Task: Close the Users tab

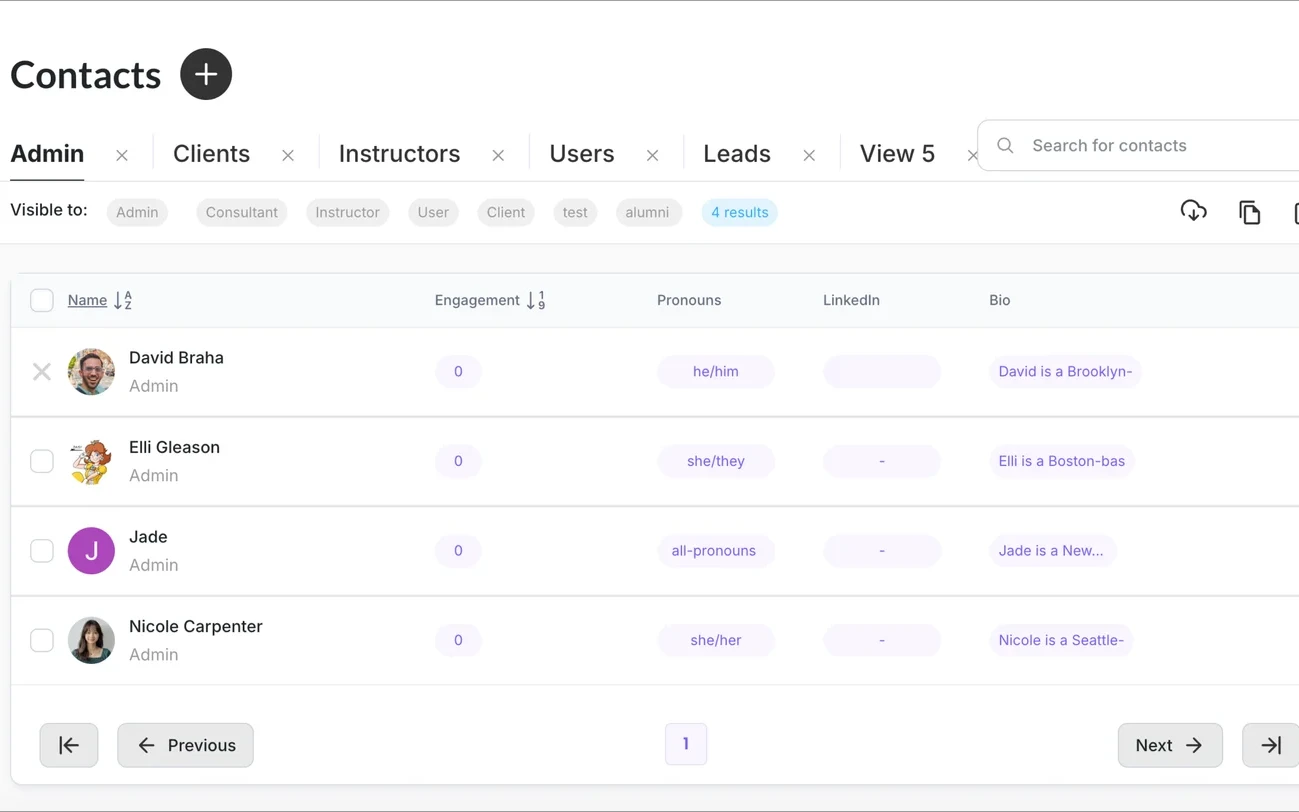Action: [652, 155]
